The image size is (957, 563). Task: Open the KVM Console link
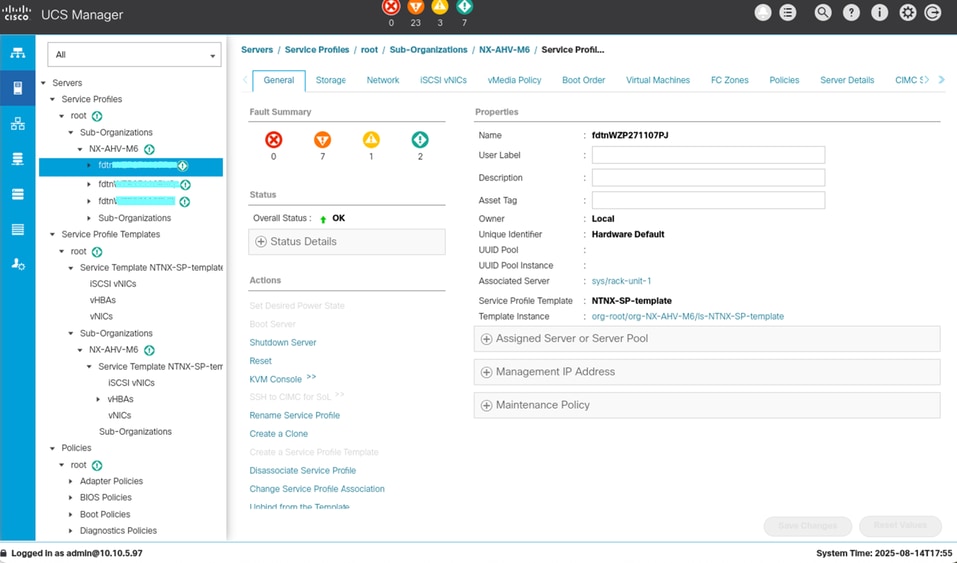tap(276, 379)
